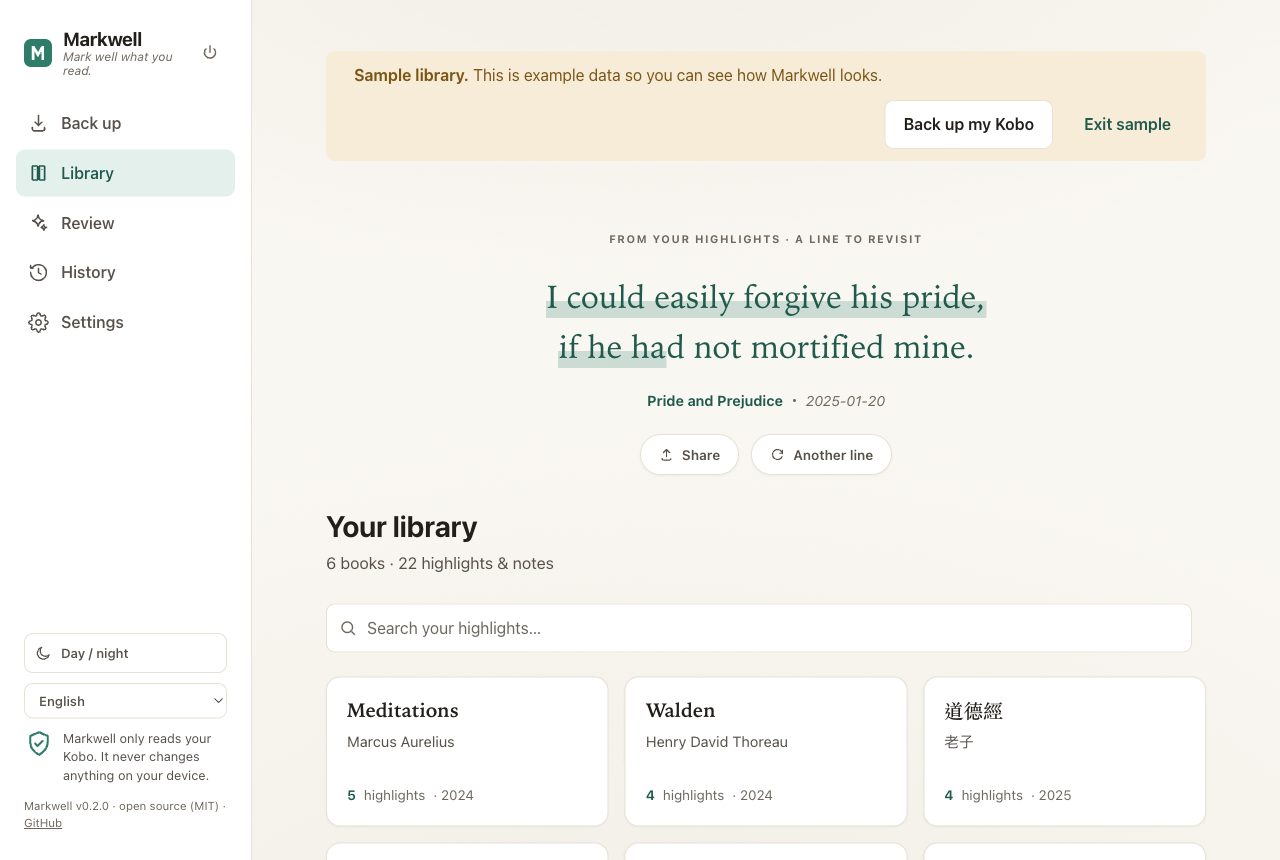
Task: Click '5 highlights · 2024' on Meditations card
Action: 410,795
